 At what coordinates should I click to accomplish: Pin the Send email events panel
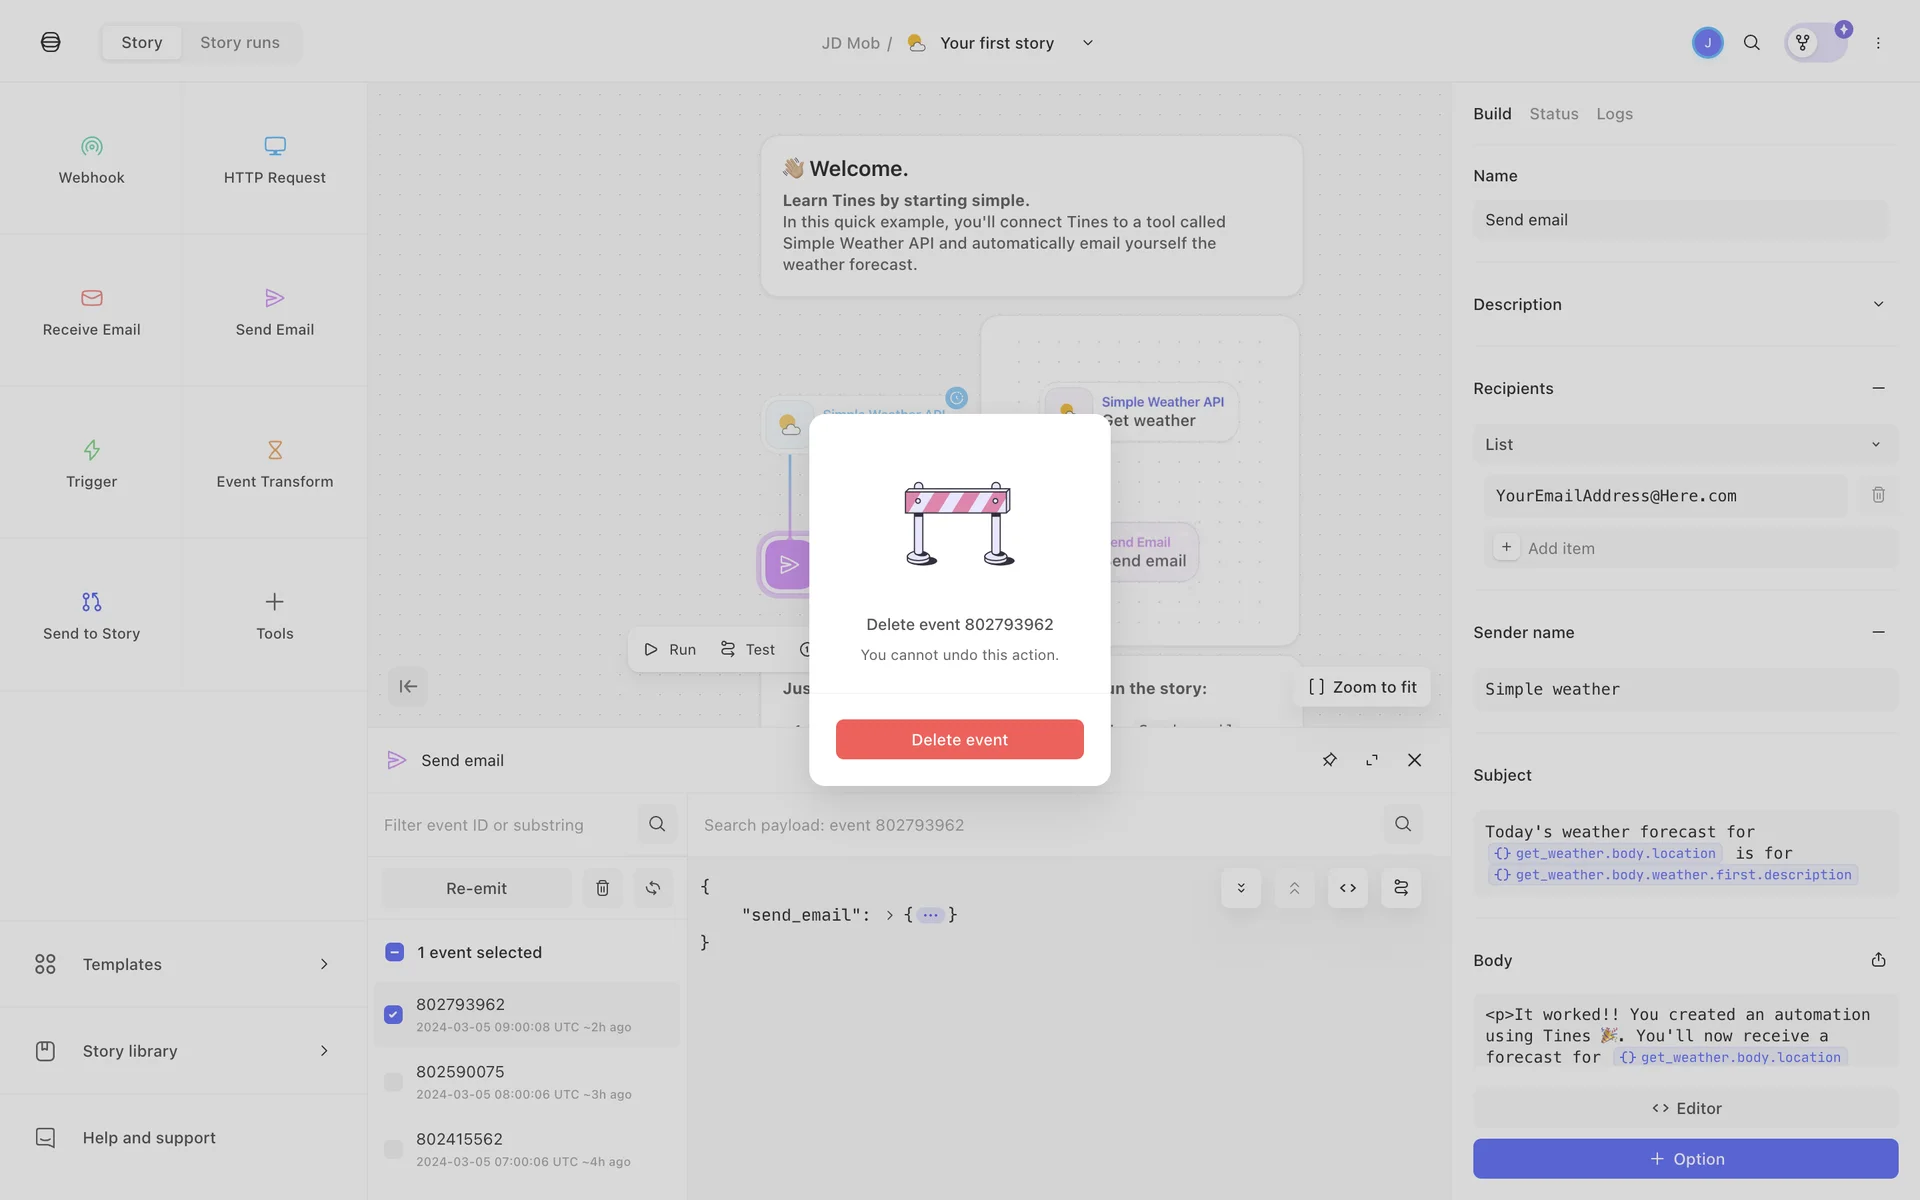tap(1329, 760)
